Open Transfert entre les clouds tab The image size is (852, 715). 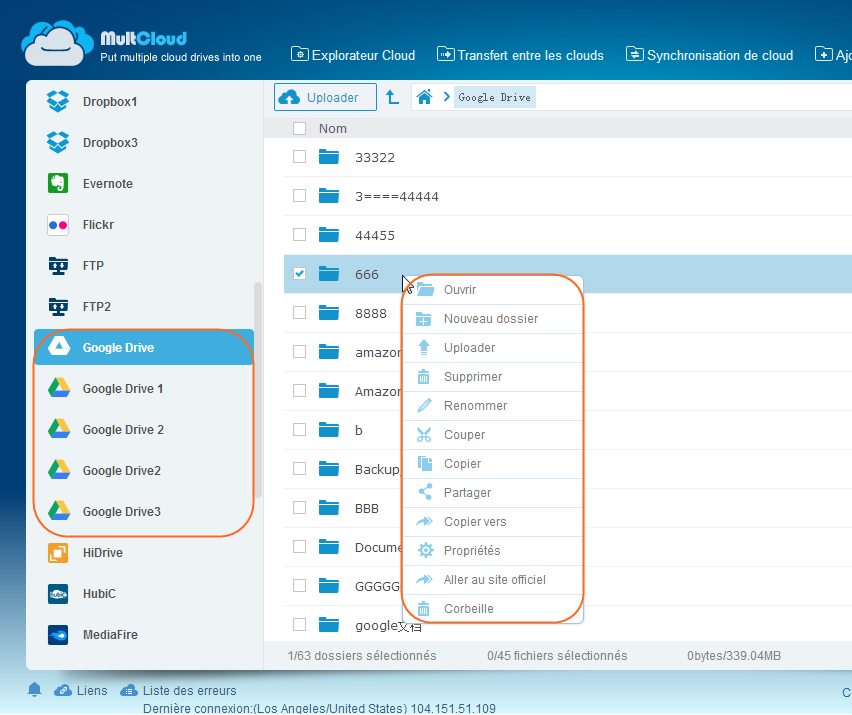click(x=521, y=55)
